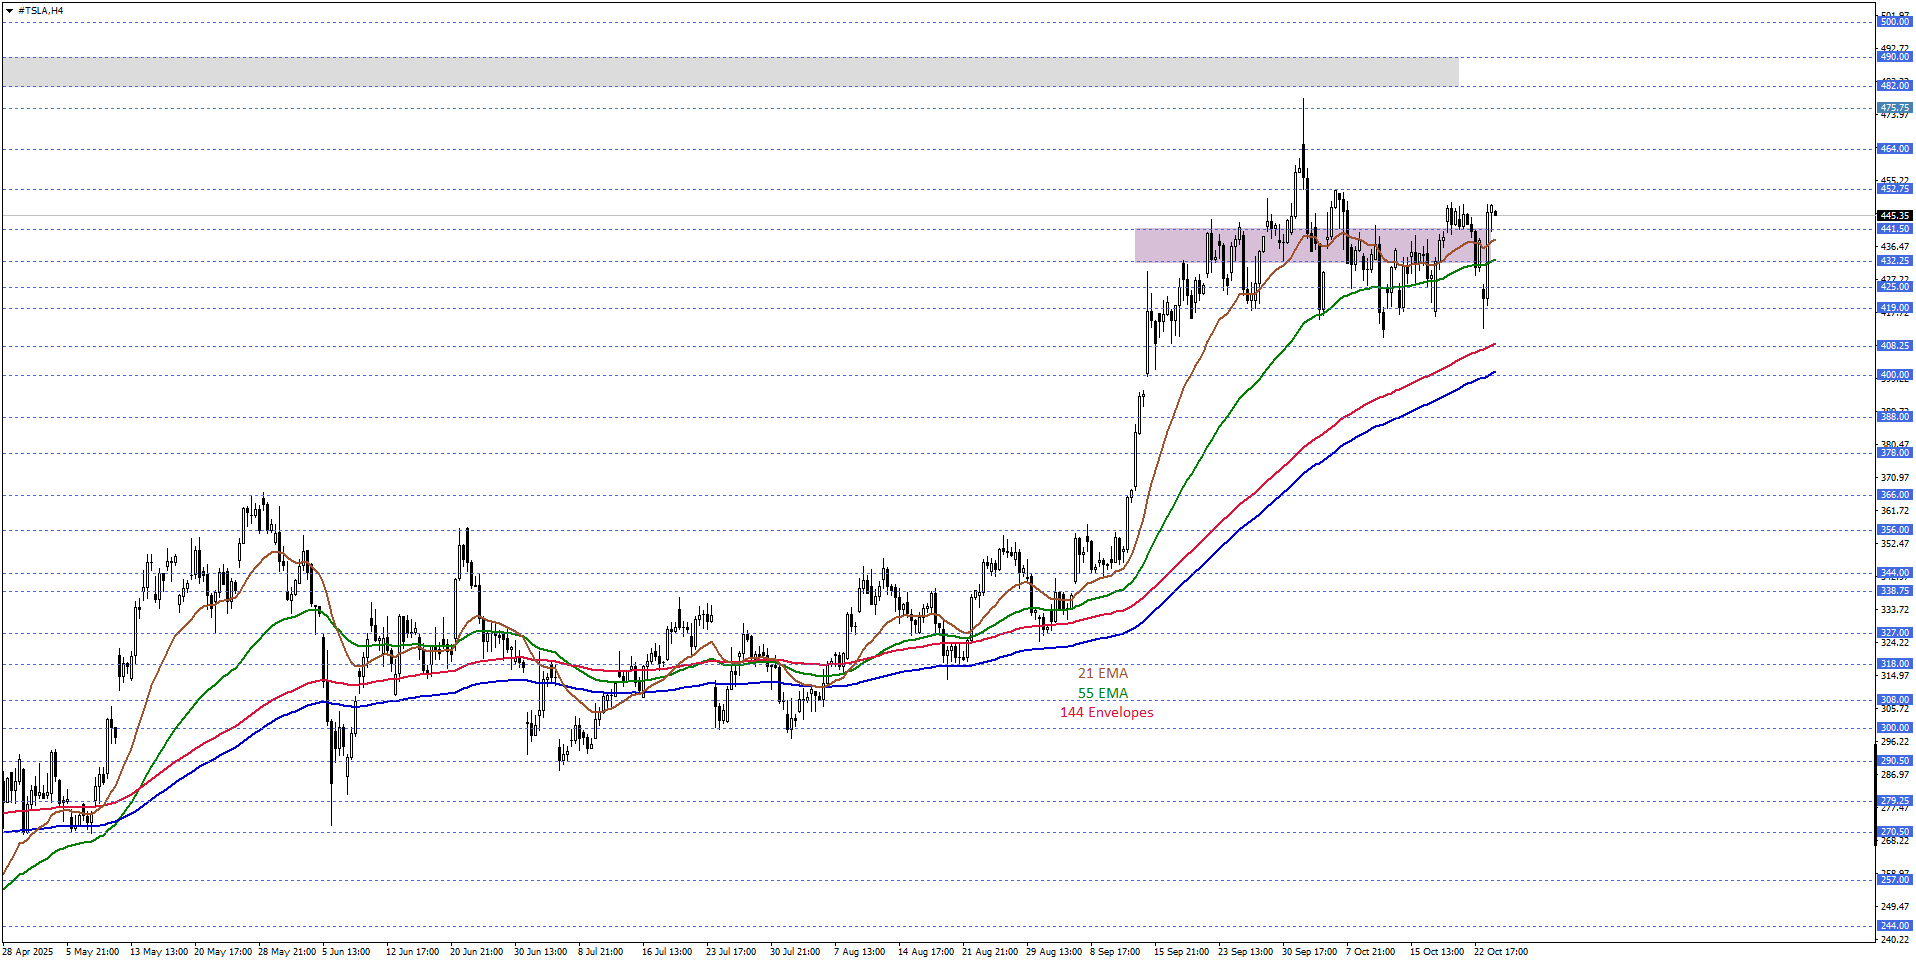This screenshot has height=963, width=1916.
Task: Click the 500.00 price level tag
Action: pyautogui.click(x=1894, y=22)
